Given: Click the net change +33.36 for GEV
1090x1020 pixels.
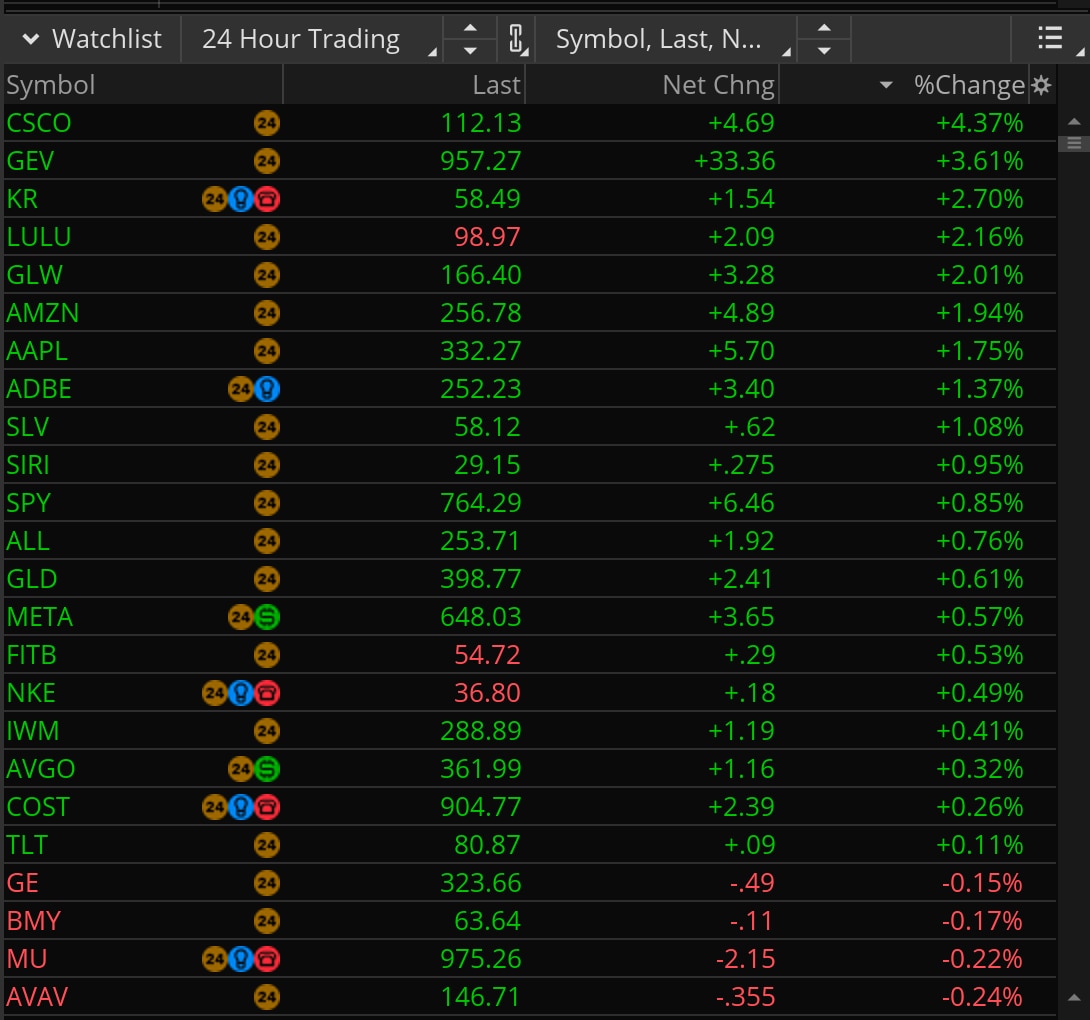Looking at the screenshot, I should tap(735, 161).
